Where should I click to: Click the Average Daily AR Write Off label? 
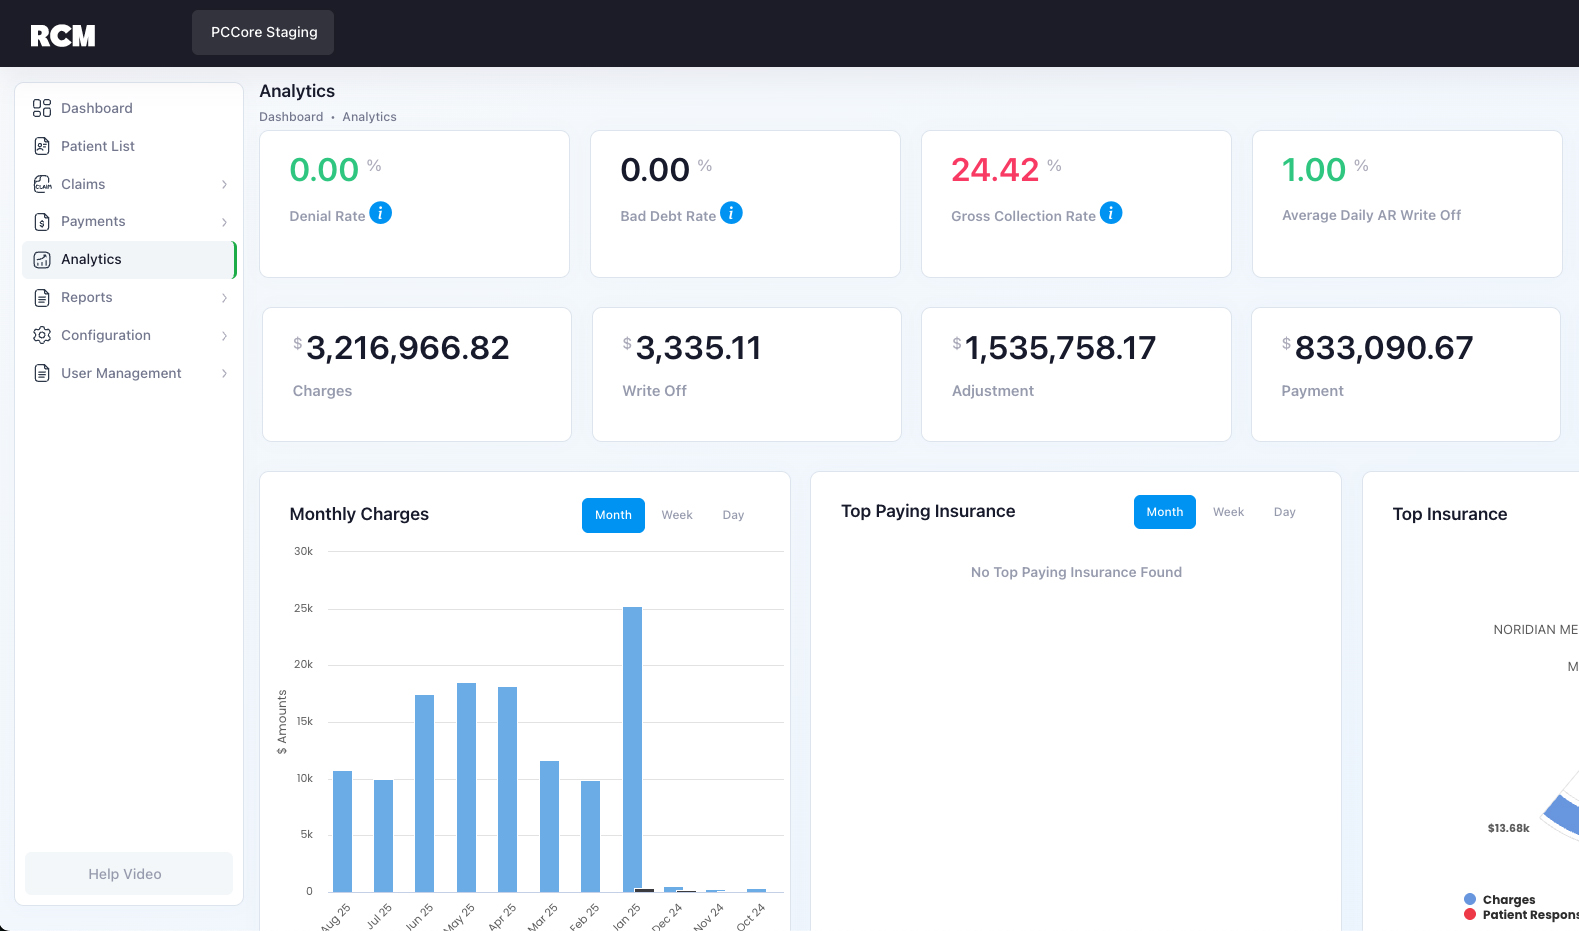point(1371,215)
